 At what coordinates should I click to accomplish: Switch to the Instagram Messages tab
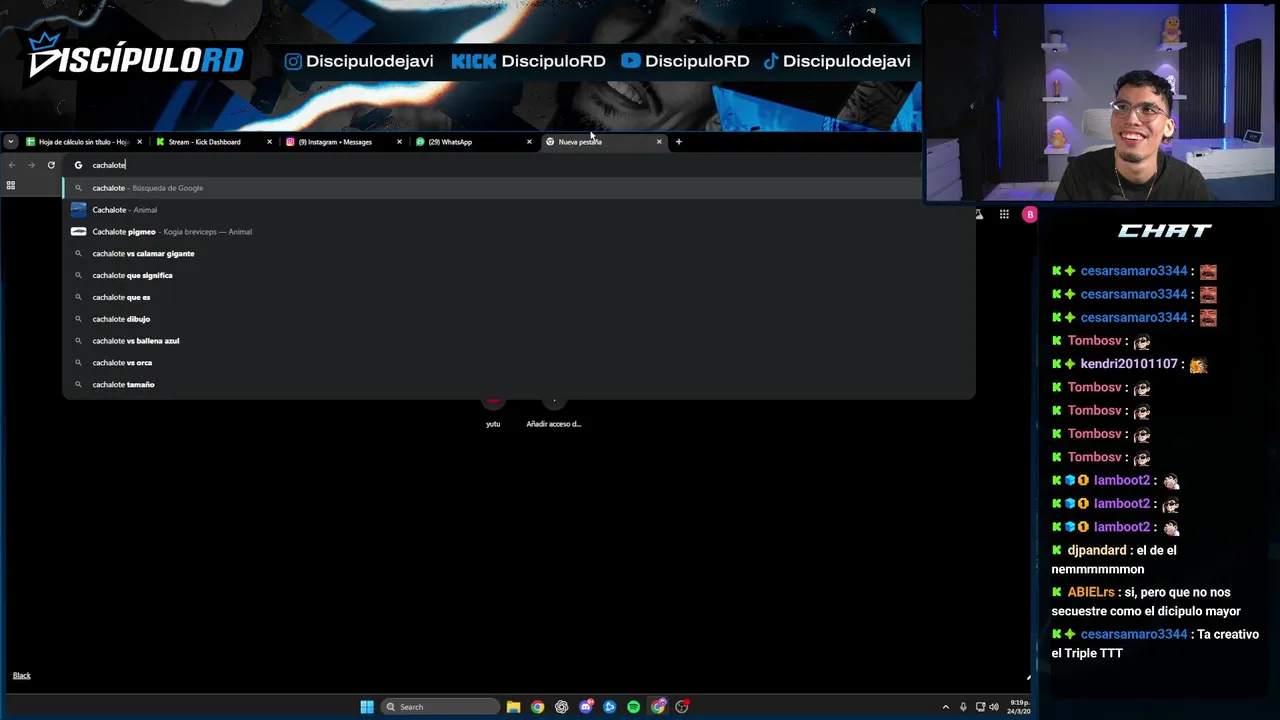[x=335, y=142]
